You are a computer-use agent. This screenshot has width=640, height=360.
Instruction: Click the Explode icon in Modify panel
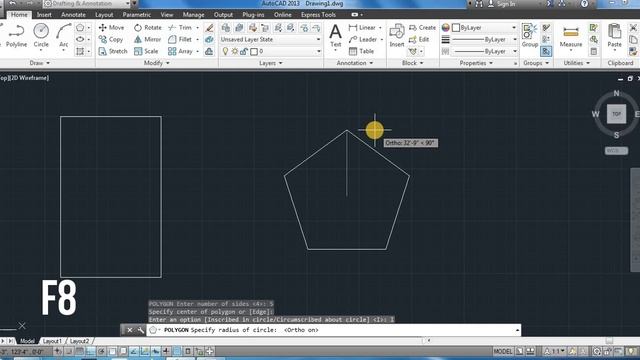[x=209, y=39]
